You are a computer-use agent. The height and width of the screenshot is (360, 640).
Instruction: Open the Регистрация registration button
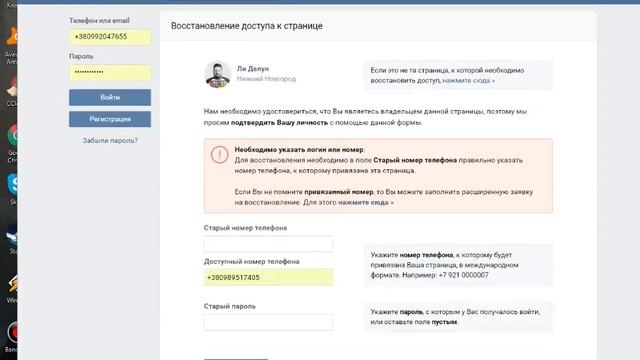pyautogui.click(x=110, y=119)
